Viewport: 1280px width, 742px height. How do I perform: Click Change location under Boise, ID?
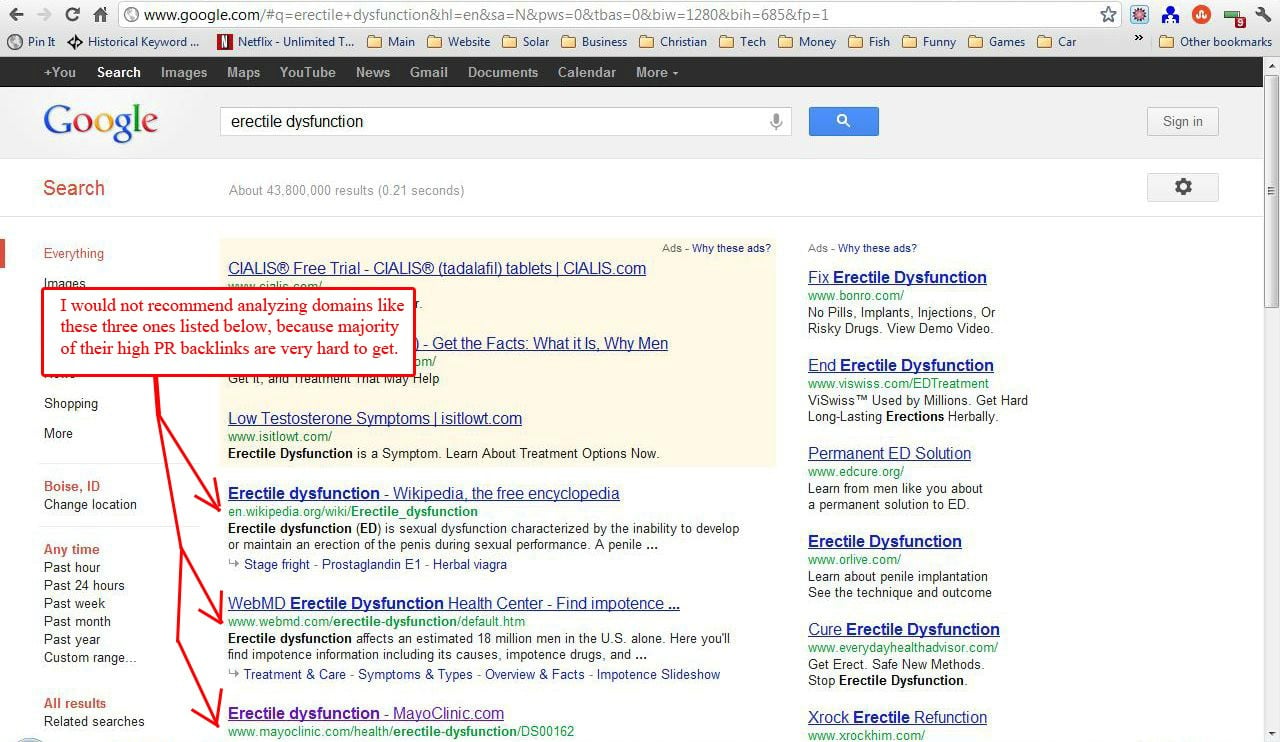90,504
